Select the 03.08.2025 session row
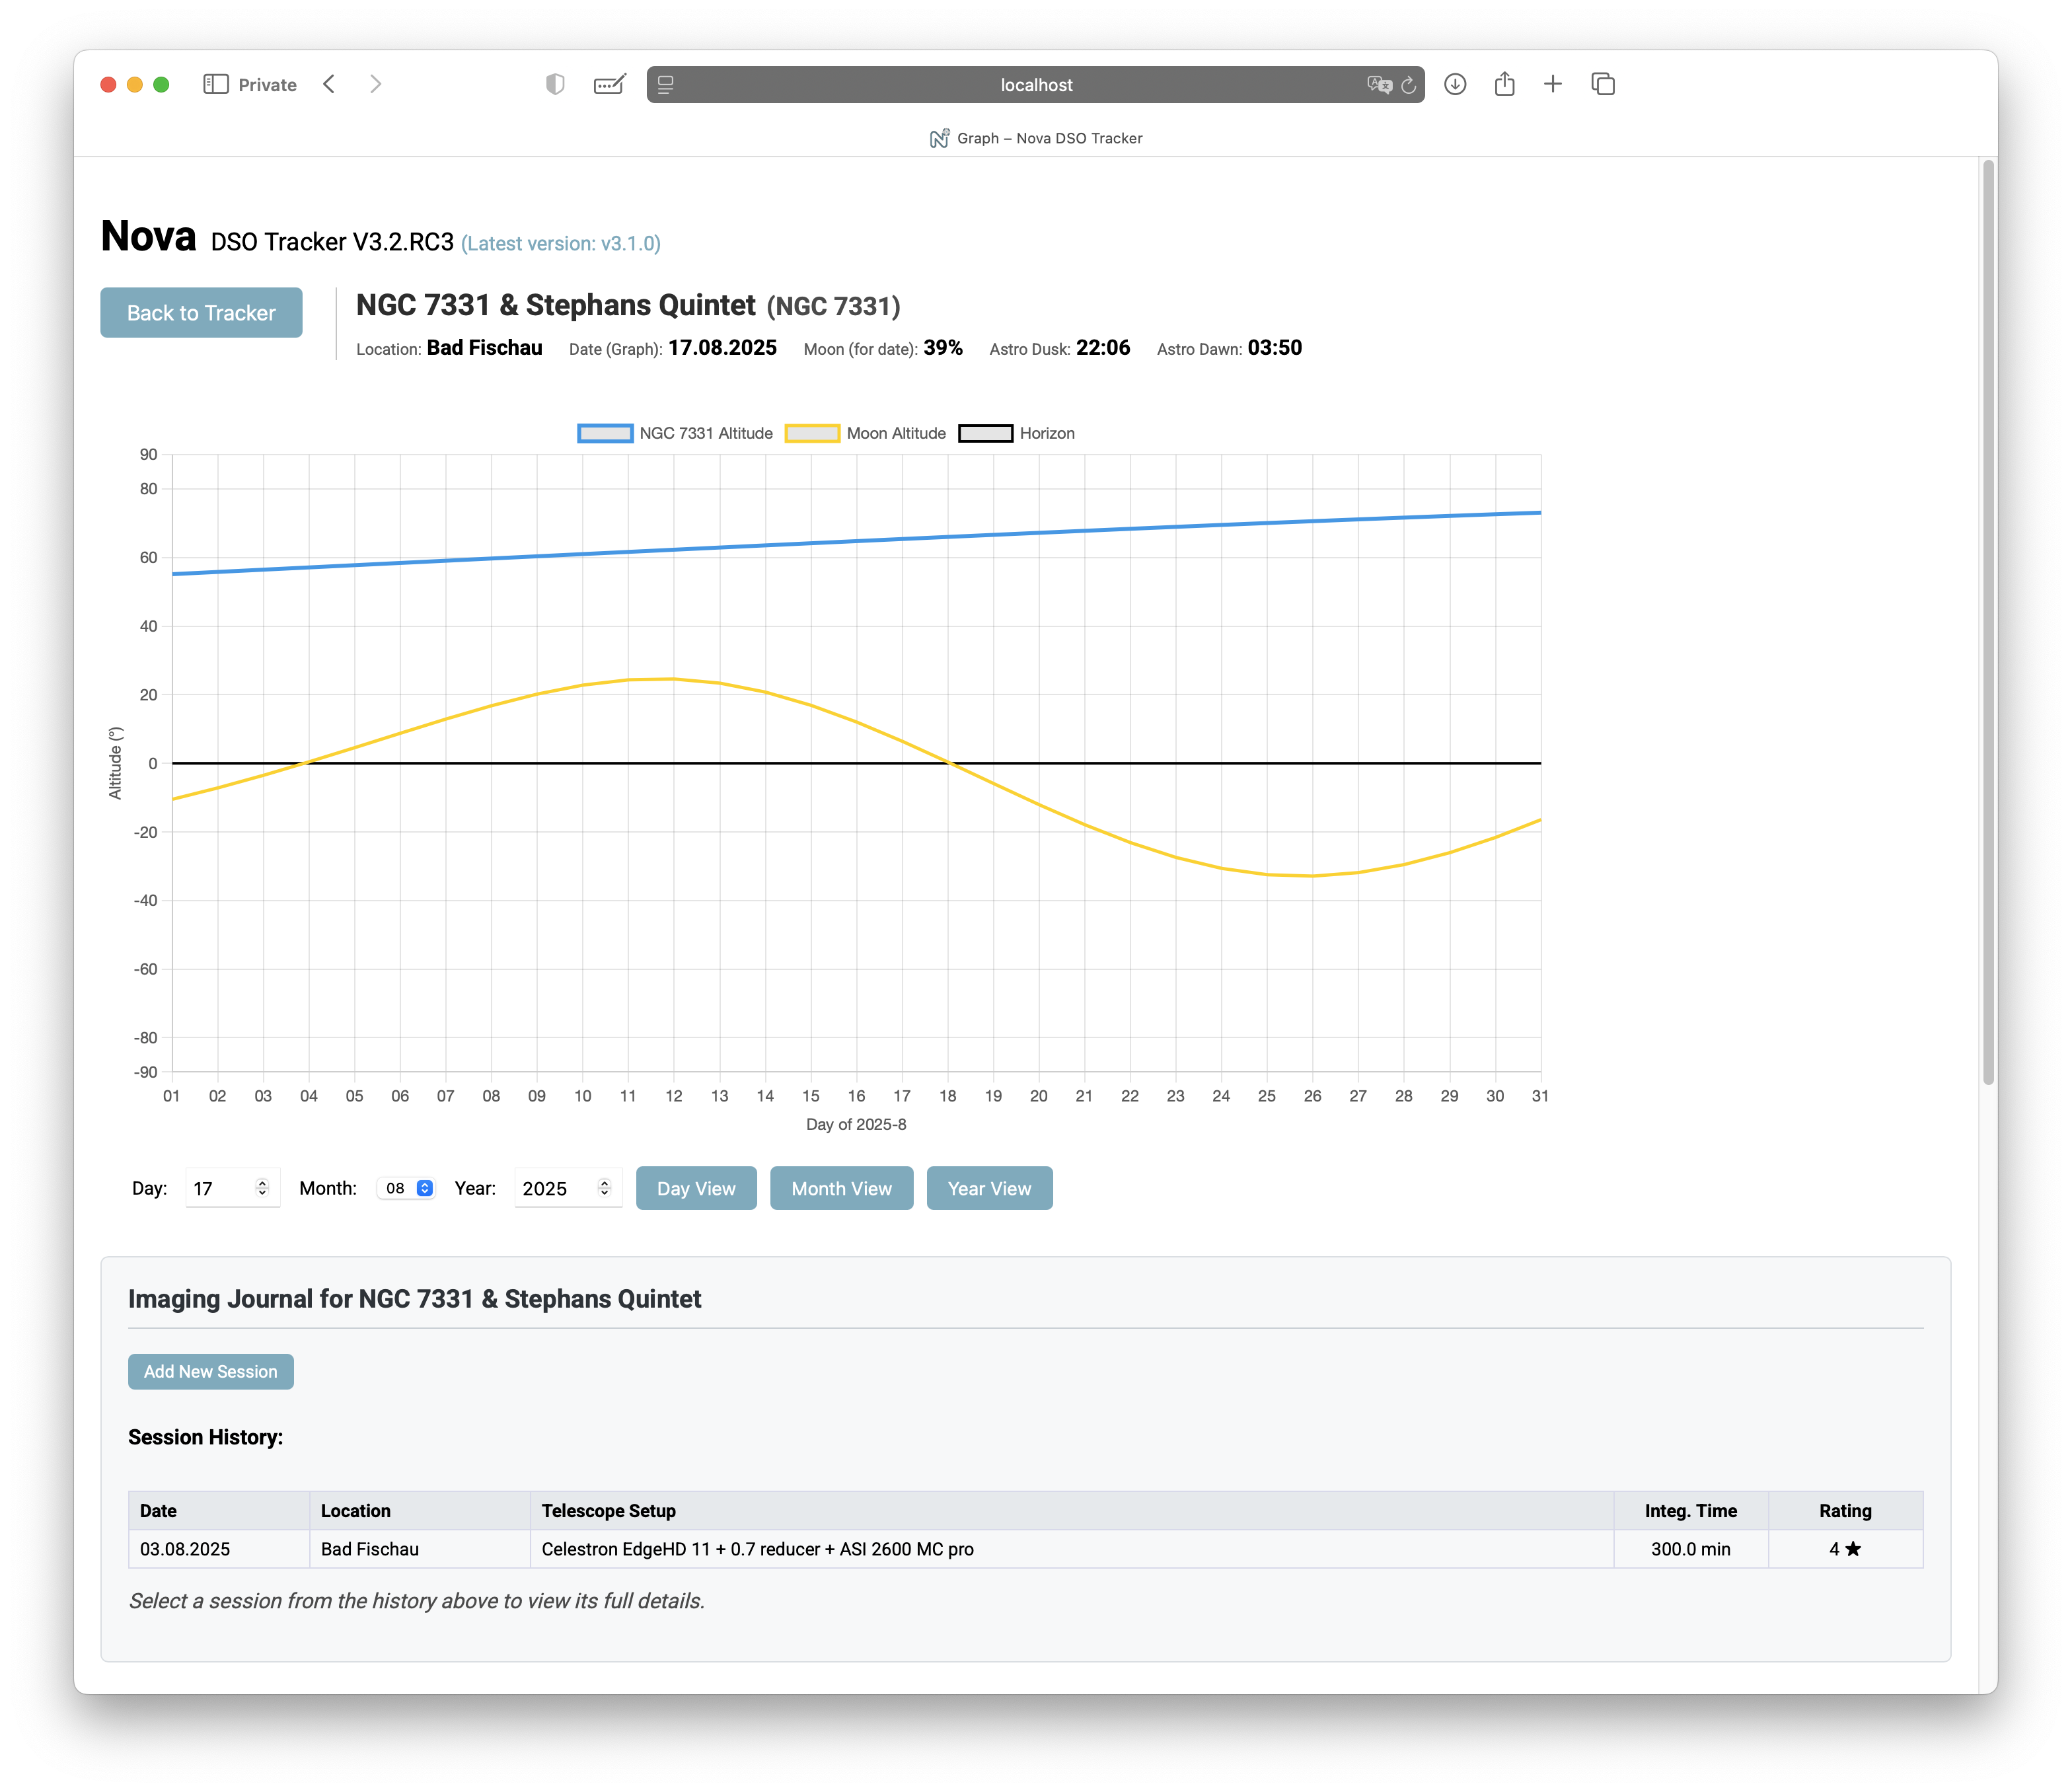Image resolution: width=2072 pixels, height=1792 pixels. pos(184,1549)
